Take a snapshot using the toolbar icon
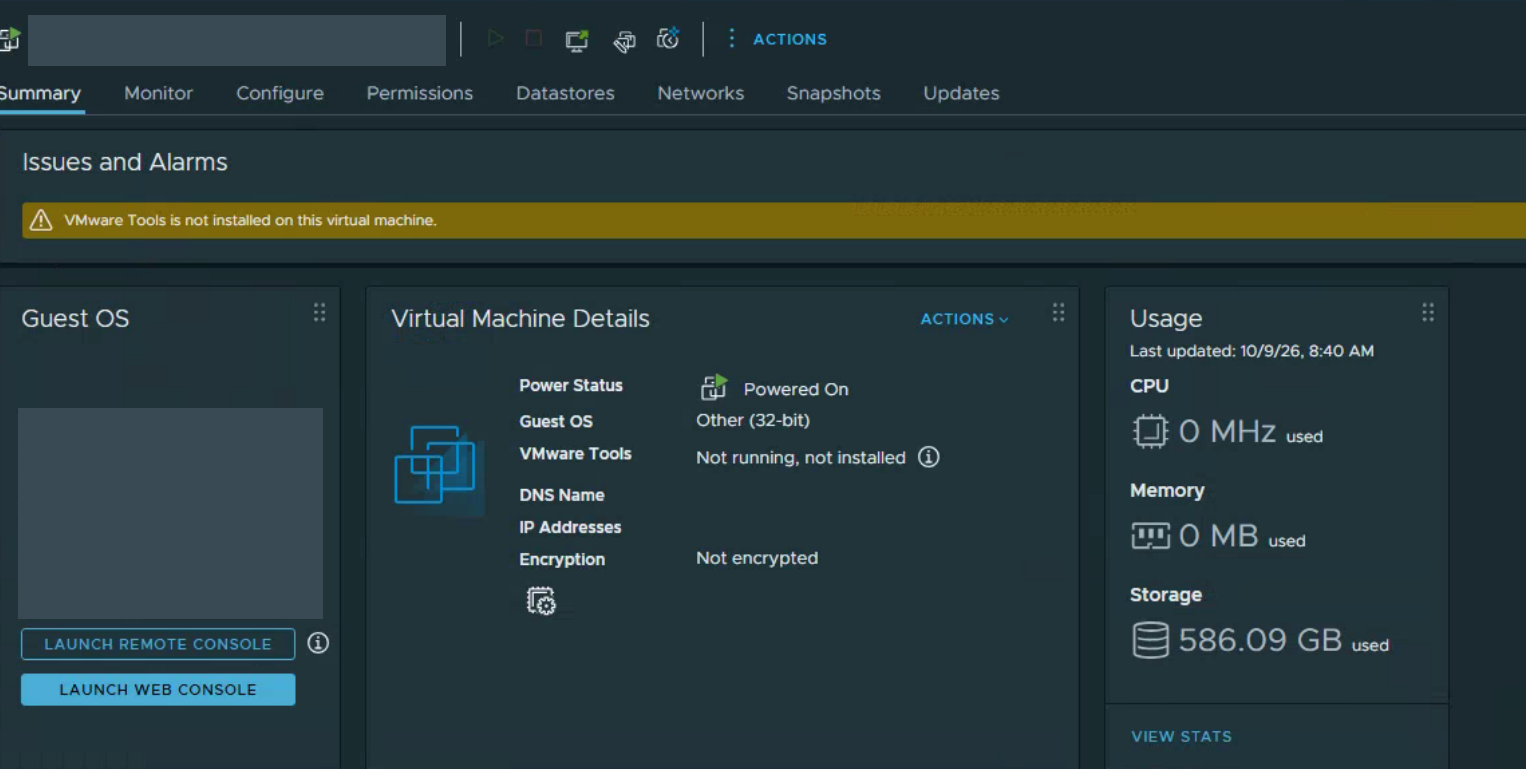The width and height of the screenshot is (1526, 769). click(668, 39)
